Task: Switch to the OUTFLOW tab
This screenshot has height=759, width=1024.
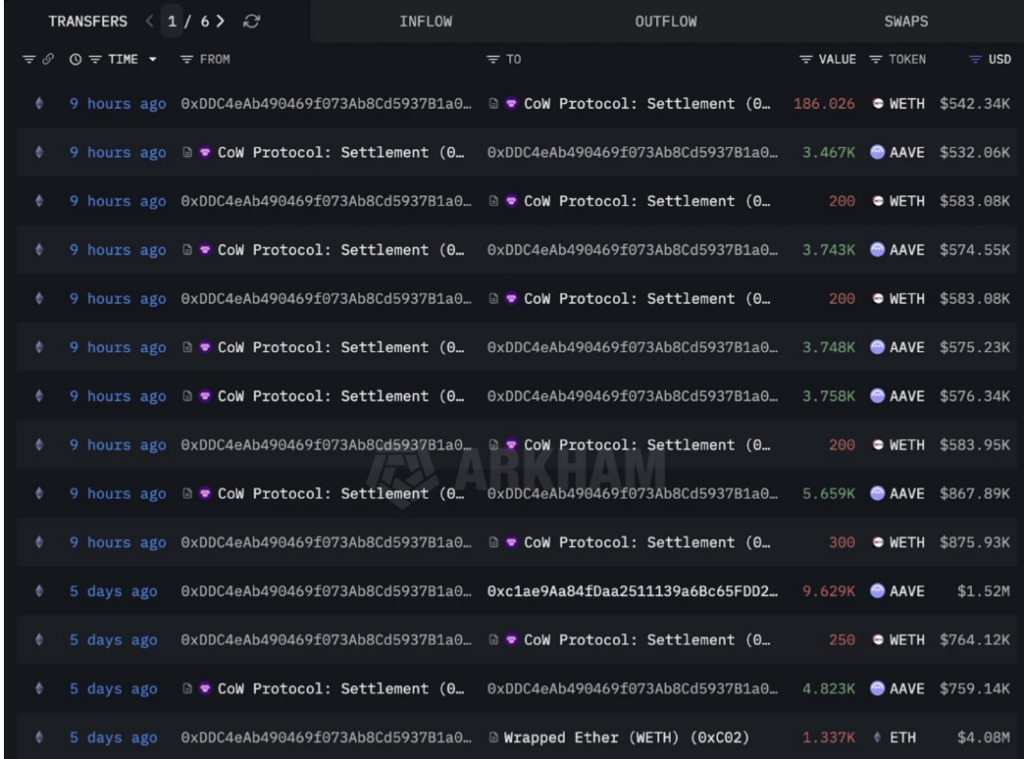Action: 666,21
